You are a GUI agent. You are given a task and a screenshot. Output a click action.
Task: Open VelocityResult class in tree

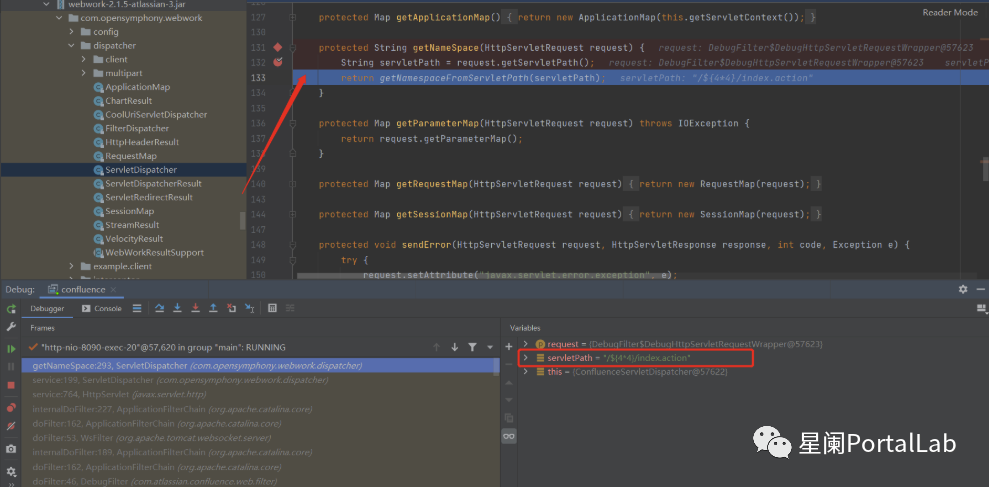[x=128, y=238]
